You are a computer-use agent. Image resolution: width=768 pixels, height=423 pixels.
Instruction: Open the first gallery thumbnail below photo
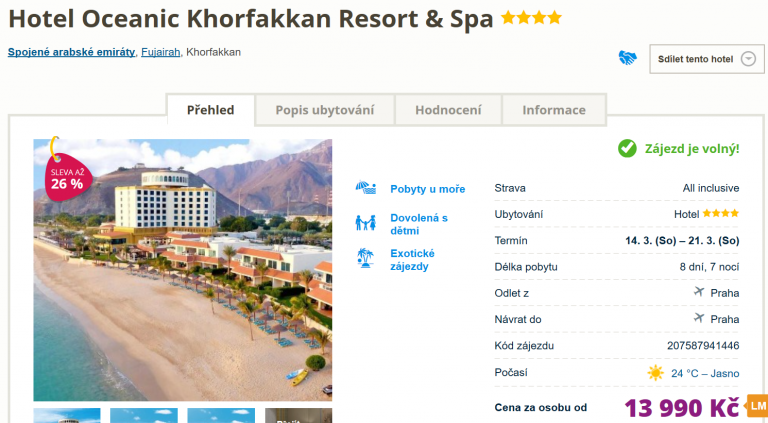[x=67, y=416]
